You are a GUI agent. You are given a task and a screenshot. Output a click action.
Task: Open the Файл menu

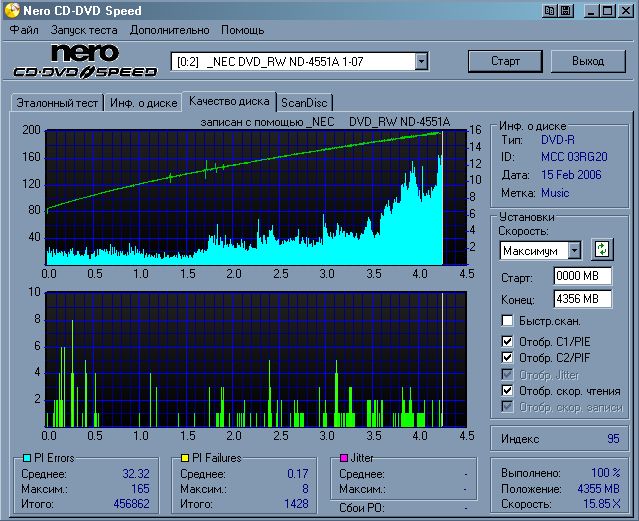point(23,30)
